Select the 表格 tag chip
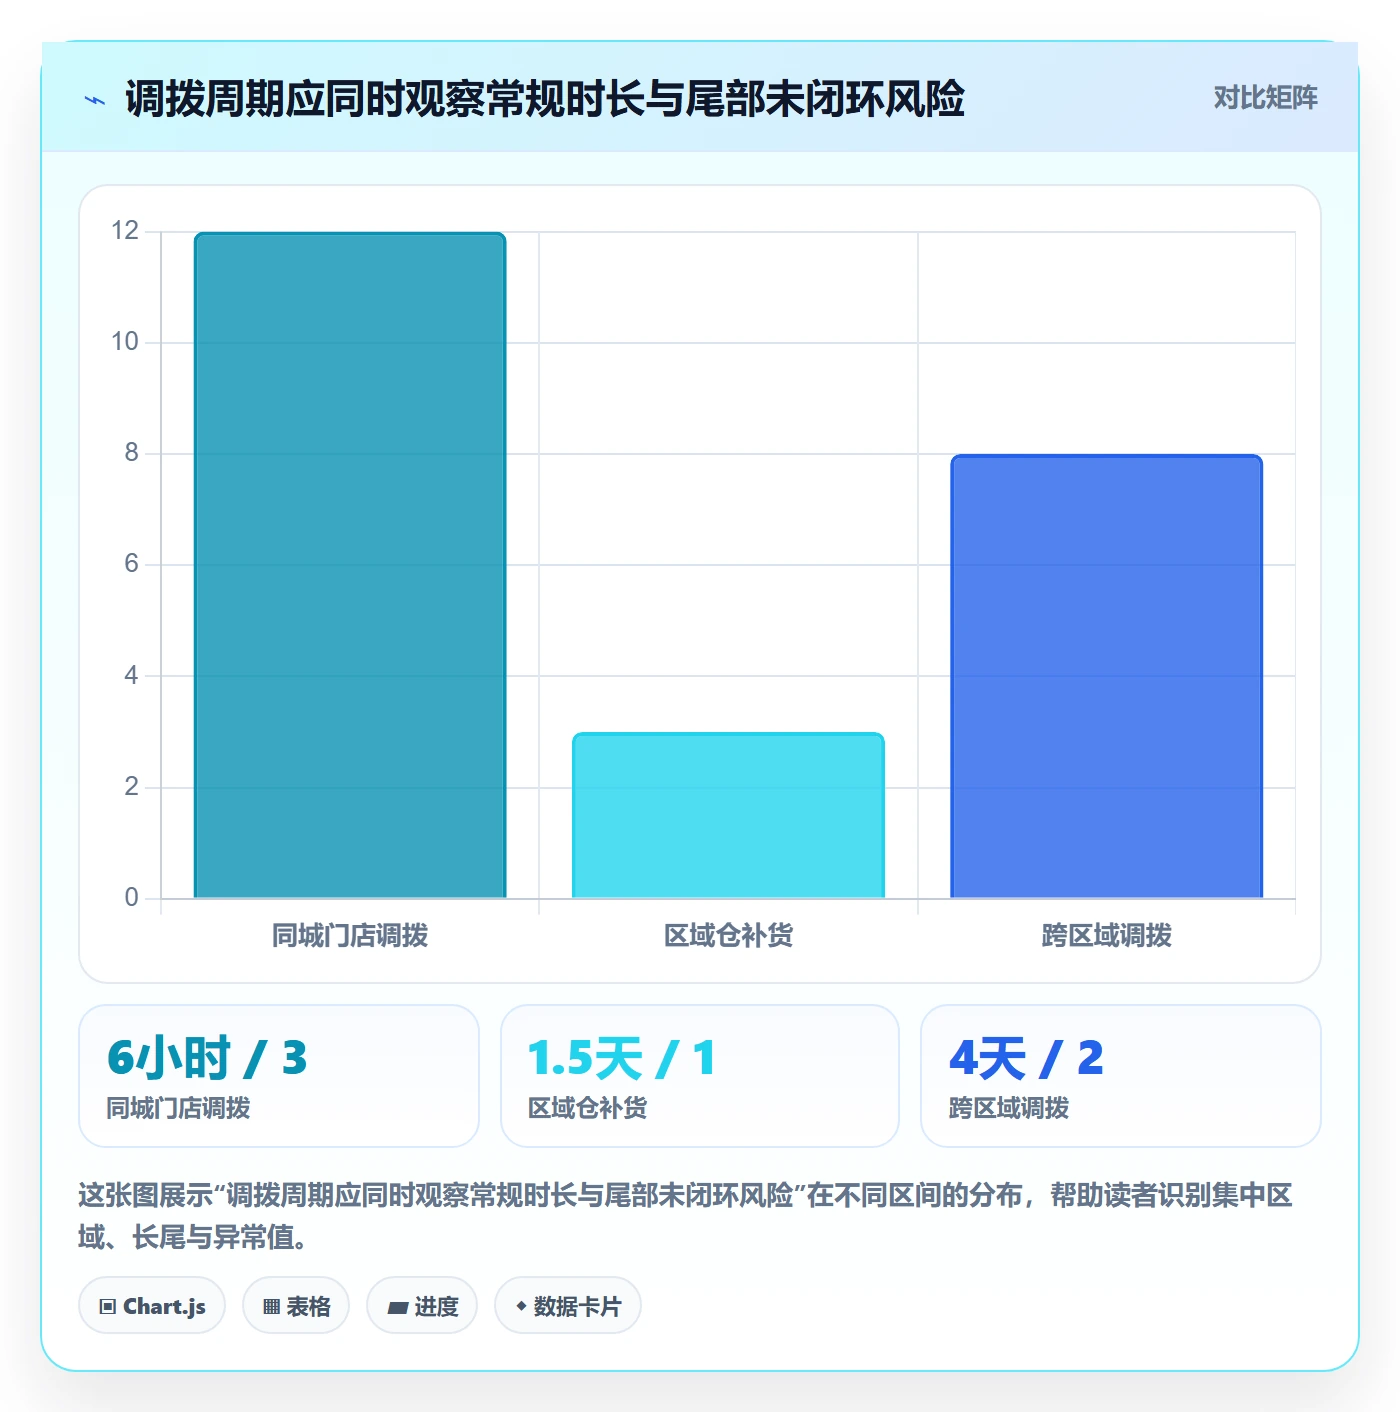Viewport: 1400px width, 1412px height. [296, 1306]
